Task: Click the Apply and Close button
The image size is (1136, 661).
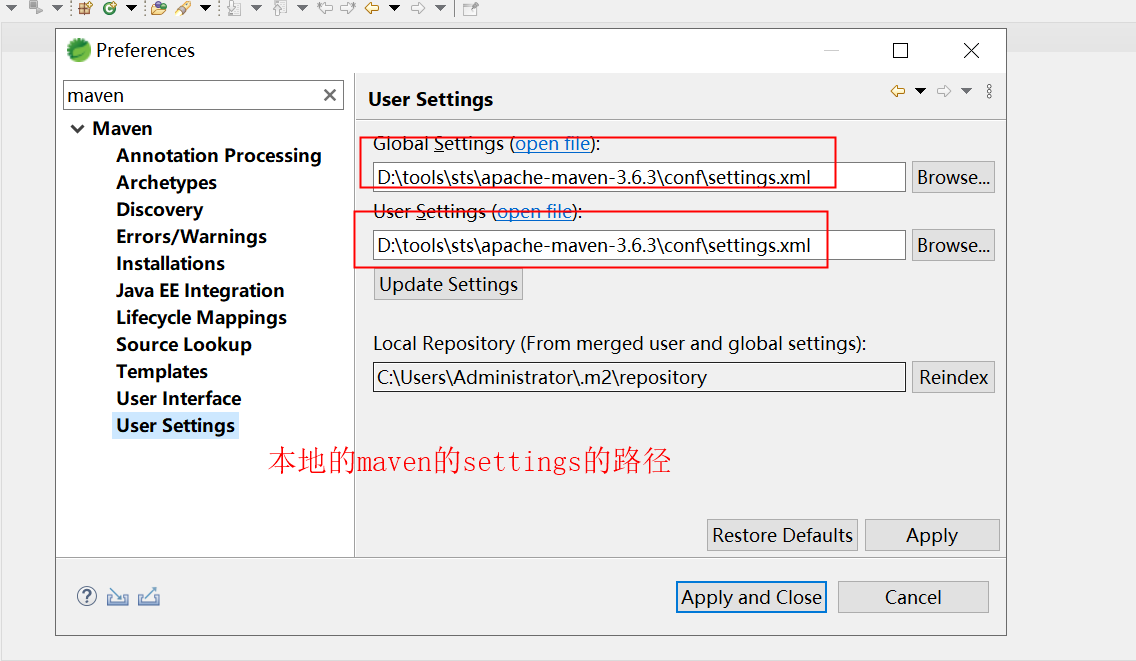Action: (x=751, y=597)
